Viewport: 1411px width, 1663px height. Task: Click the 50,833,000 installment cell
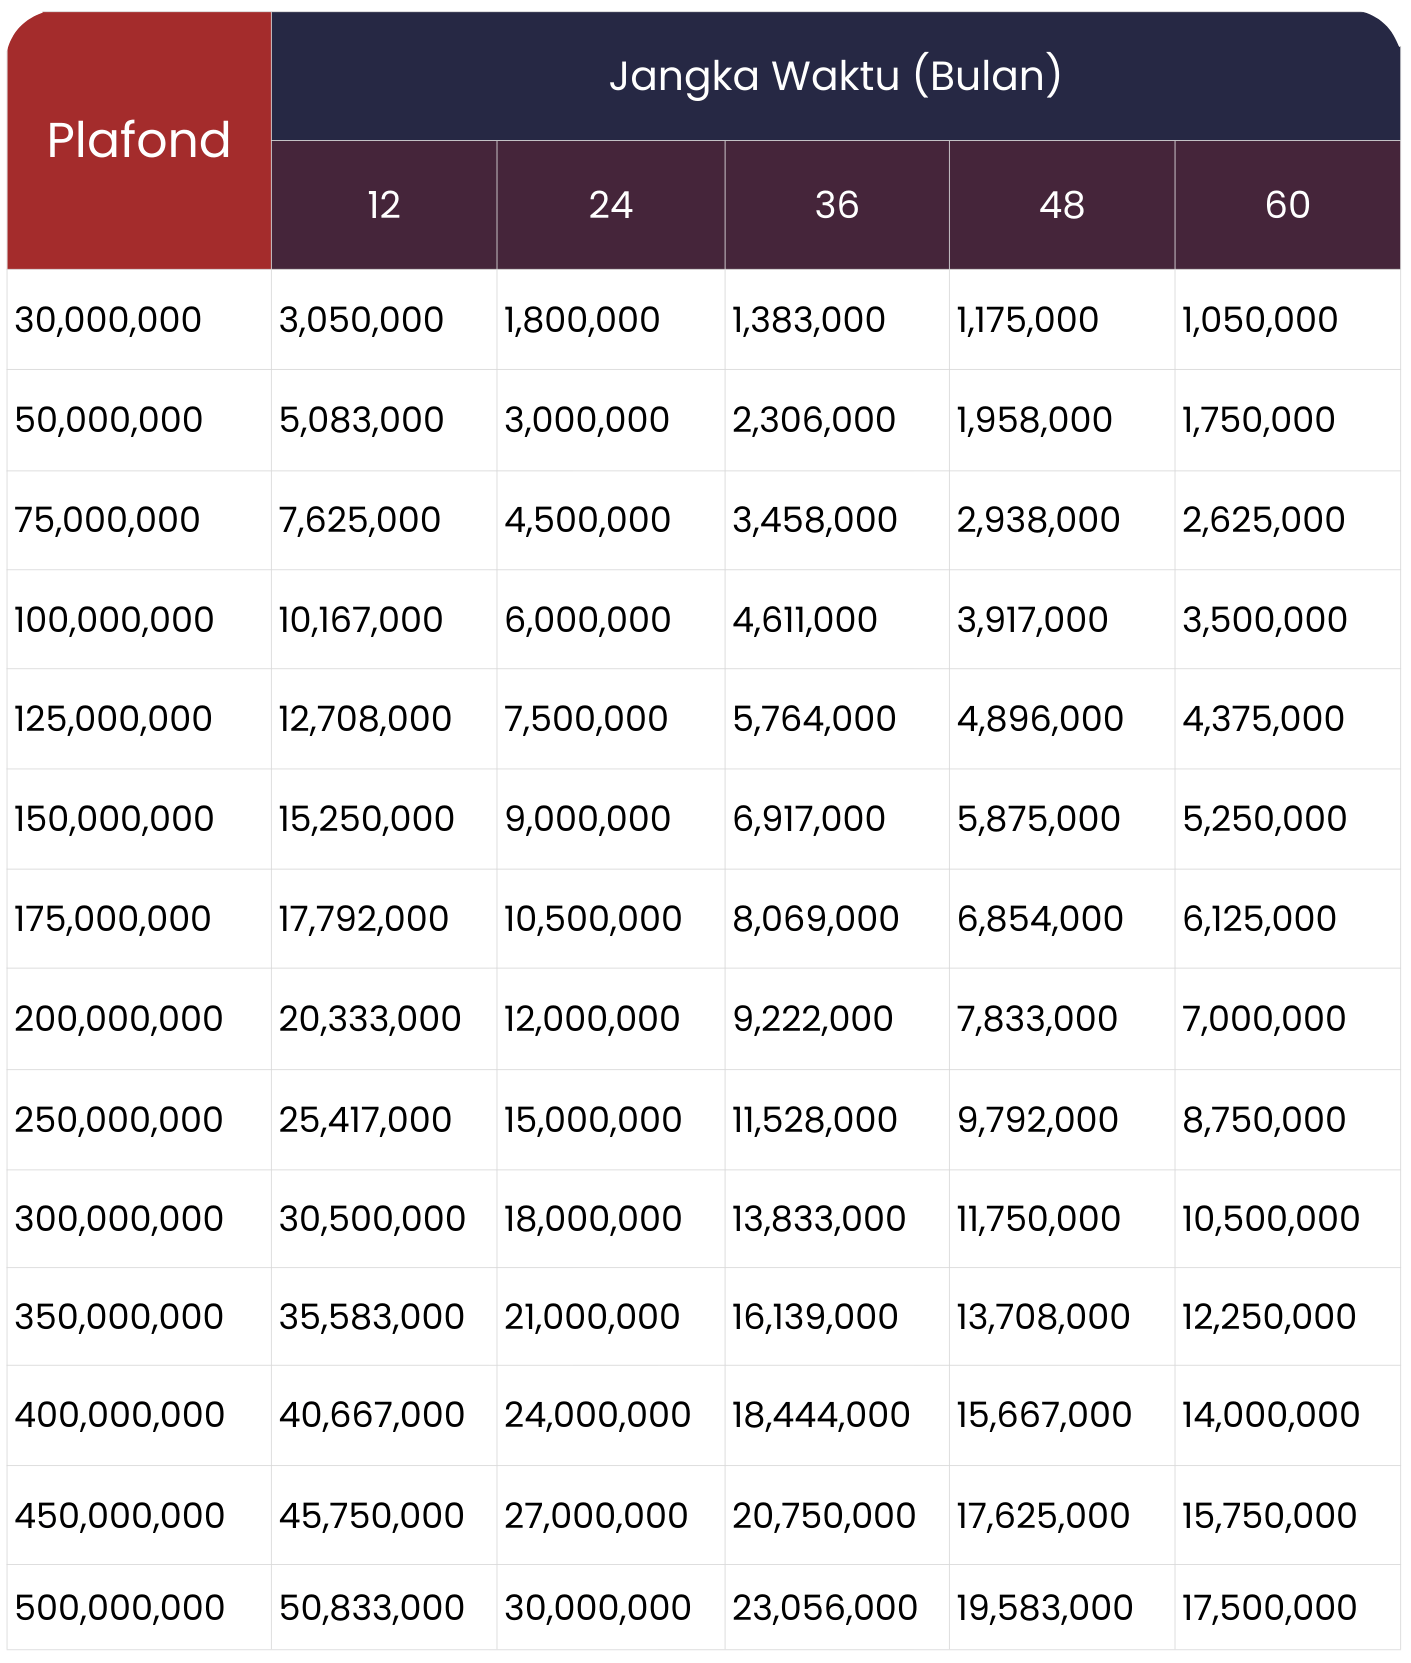click(x=371, y=1608)
